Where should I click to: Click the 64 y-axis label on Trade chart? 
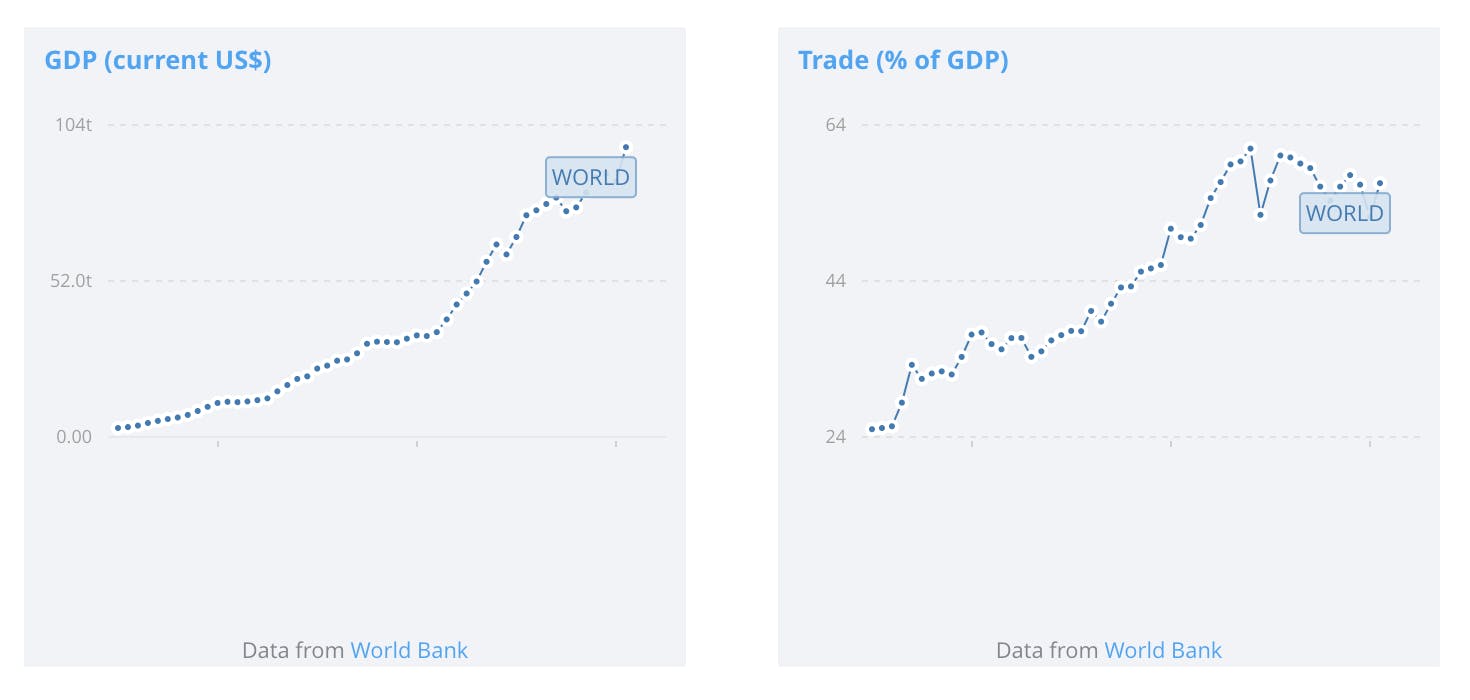(835, 125)
